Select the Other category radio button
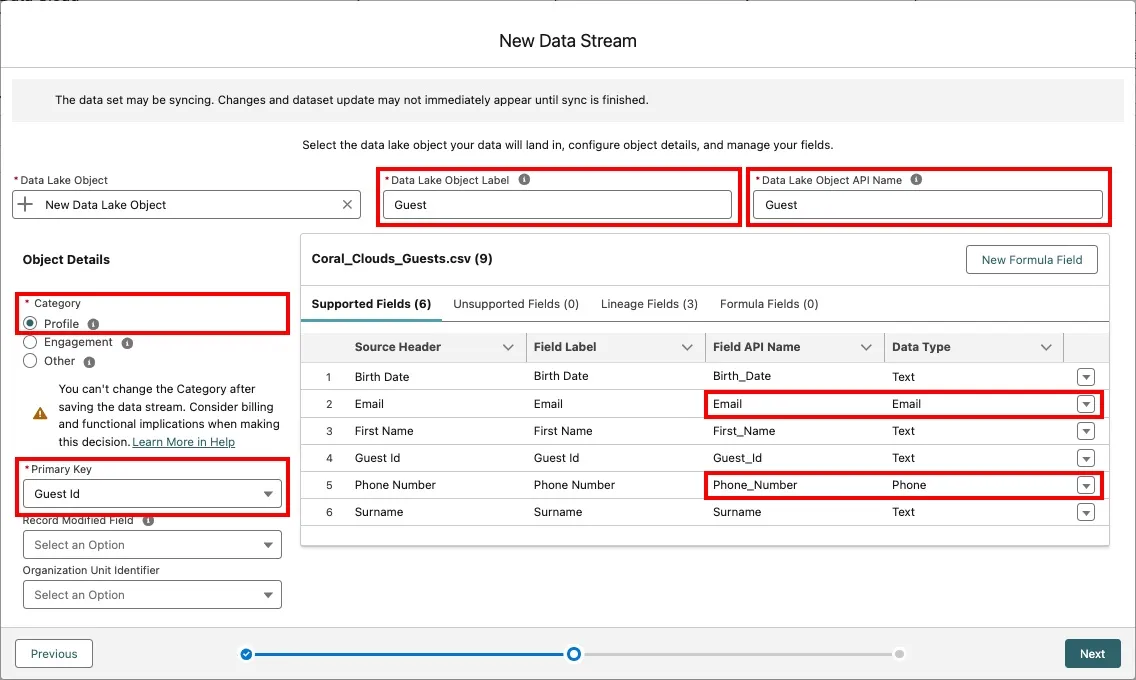The height and width of the screenshot is (680, 1136). (x=31, y=361)
